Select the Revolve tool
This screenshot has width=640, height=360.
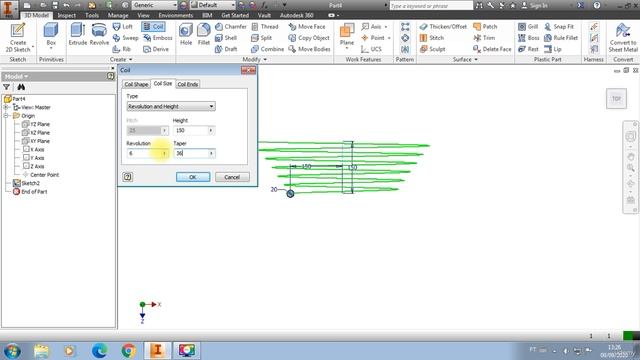[99, 34]
